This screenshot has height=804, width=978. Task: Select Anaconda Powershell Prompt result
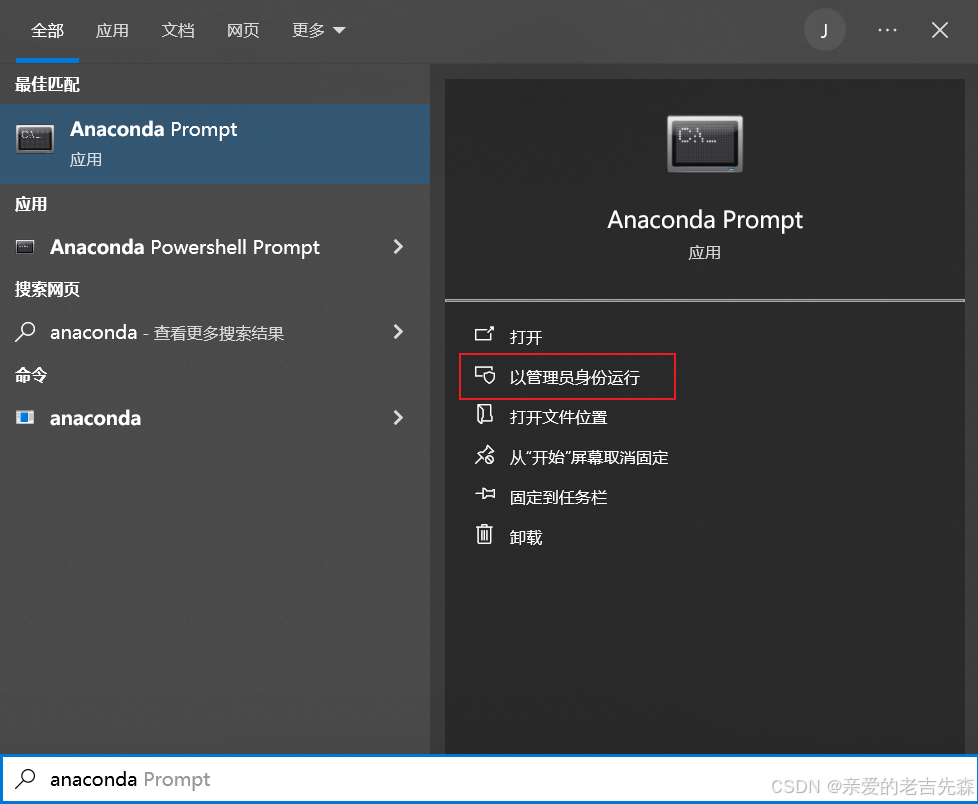pos(215,247)
